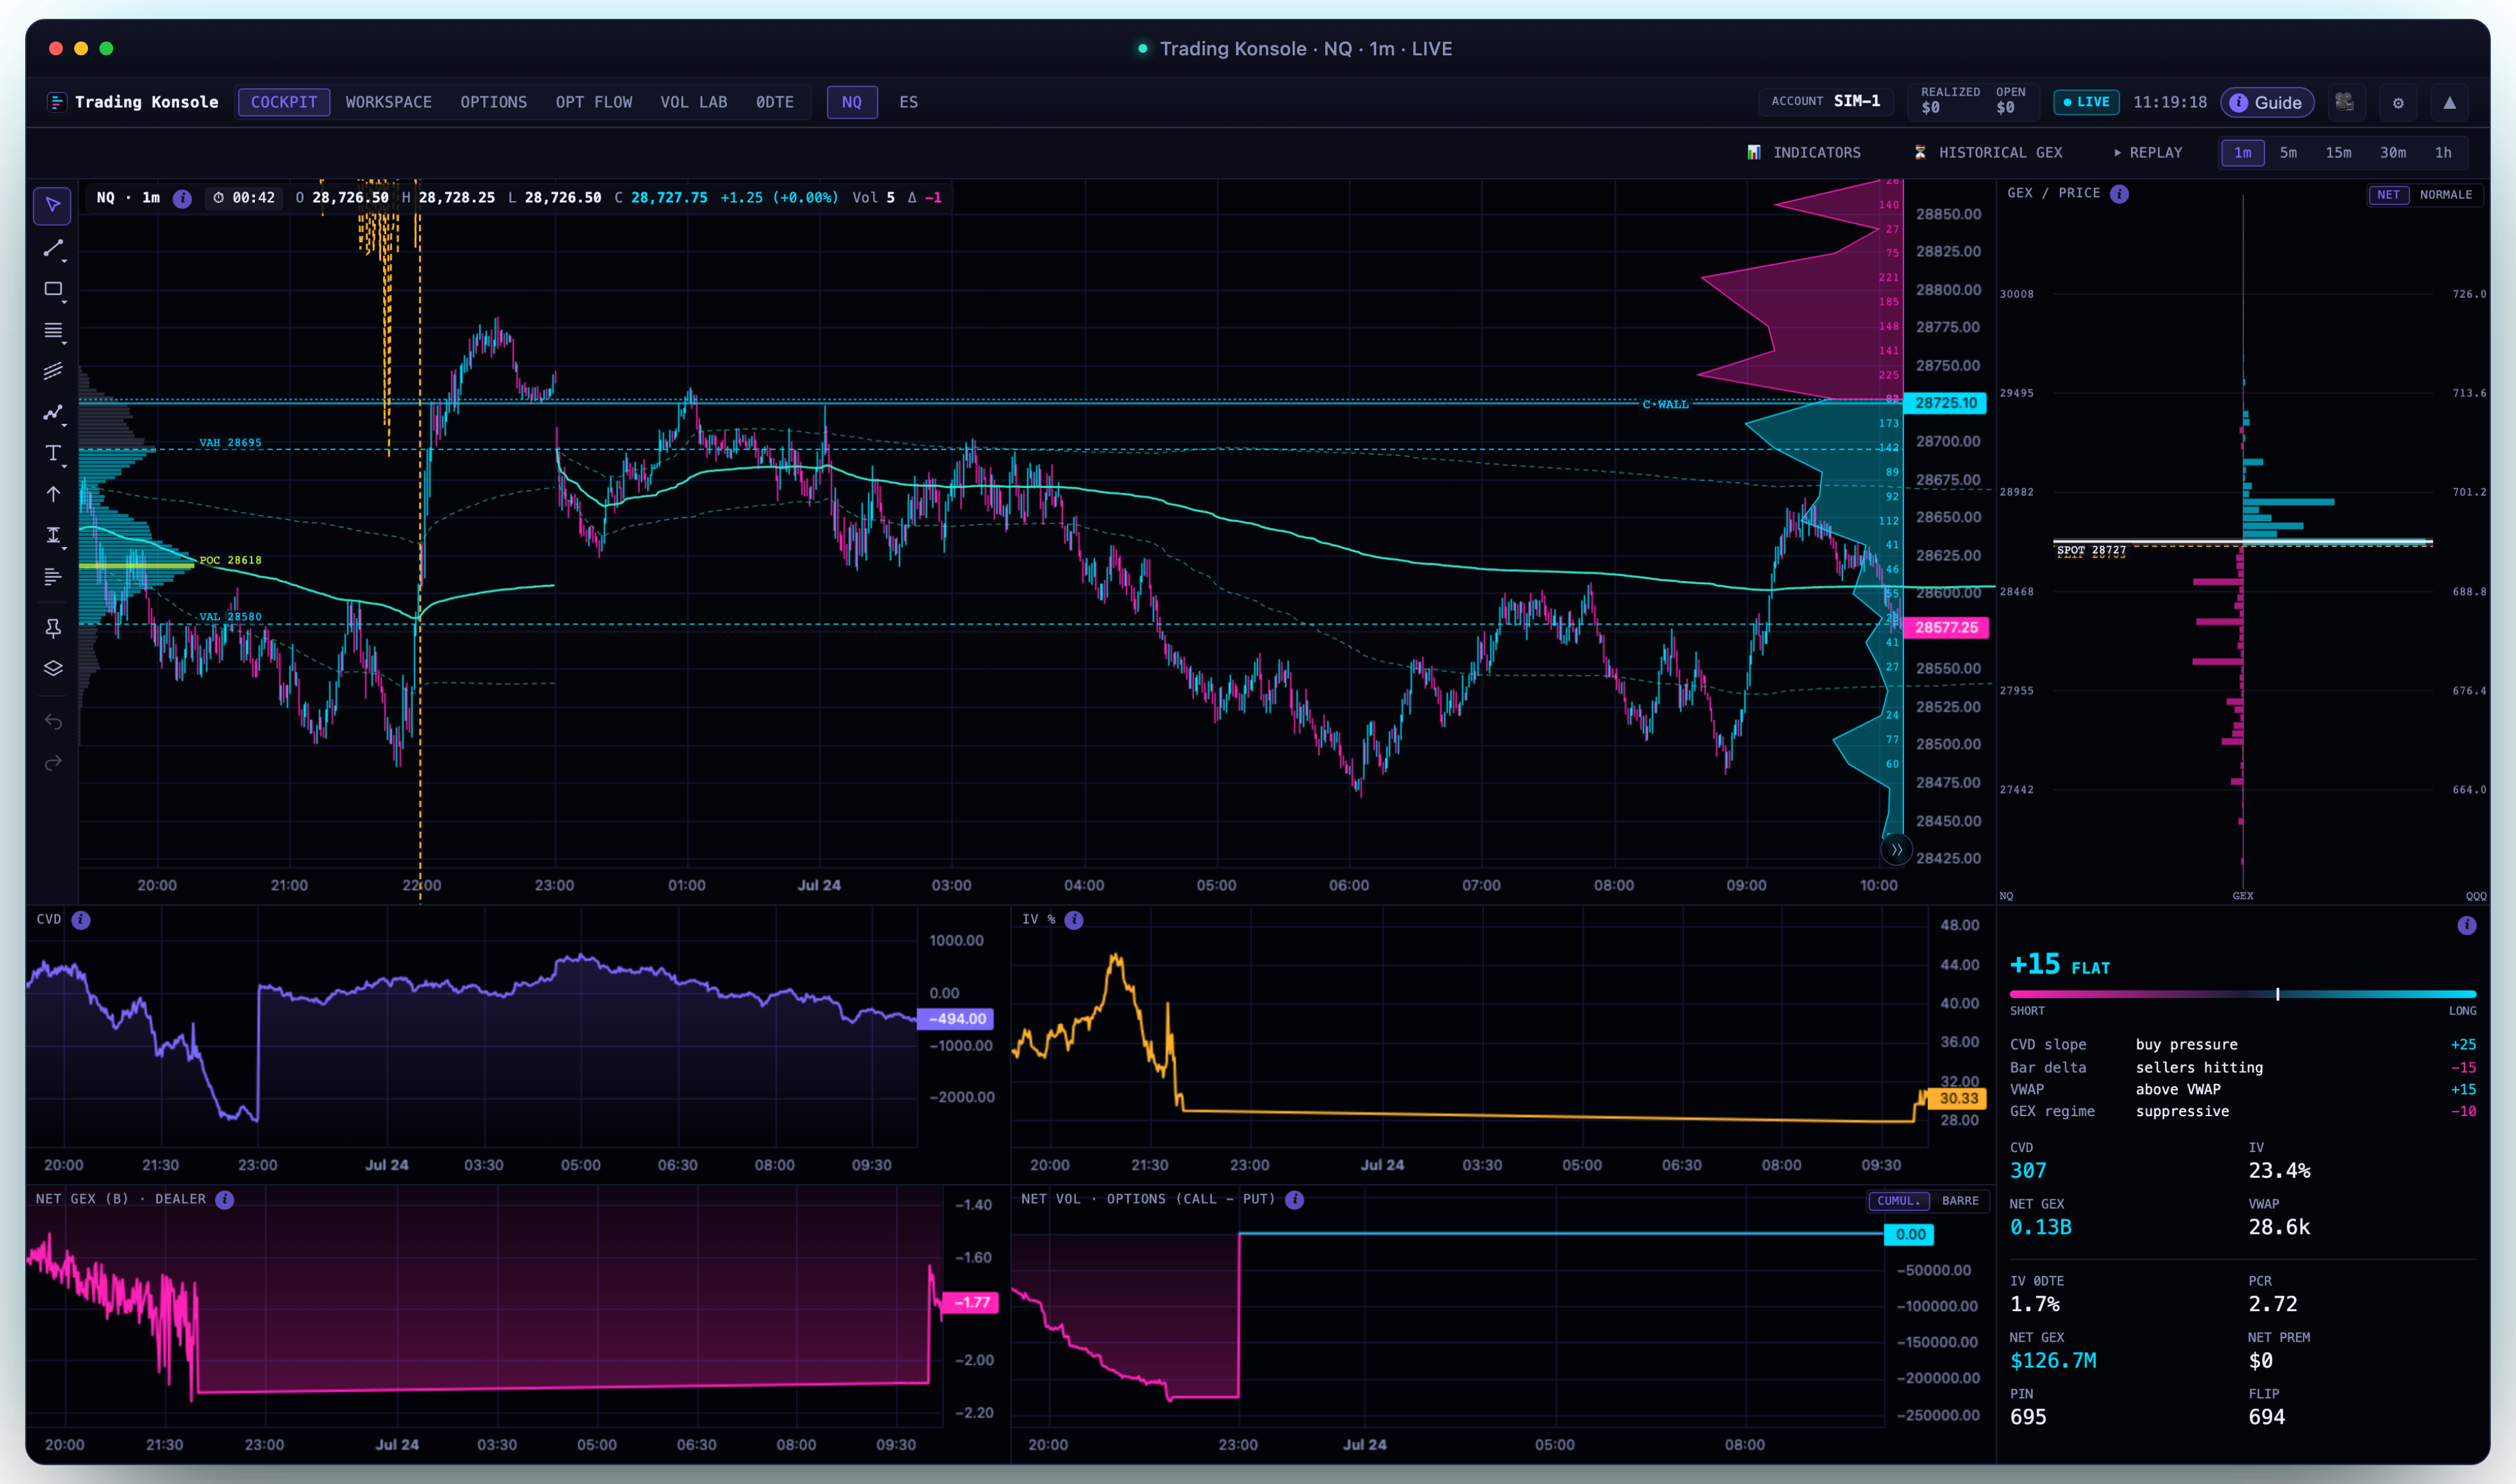The height and width of the screenshot is (1484, 2516).
Task: Click the IV % panel info icon
Action: coord(1074,920)
